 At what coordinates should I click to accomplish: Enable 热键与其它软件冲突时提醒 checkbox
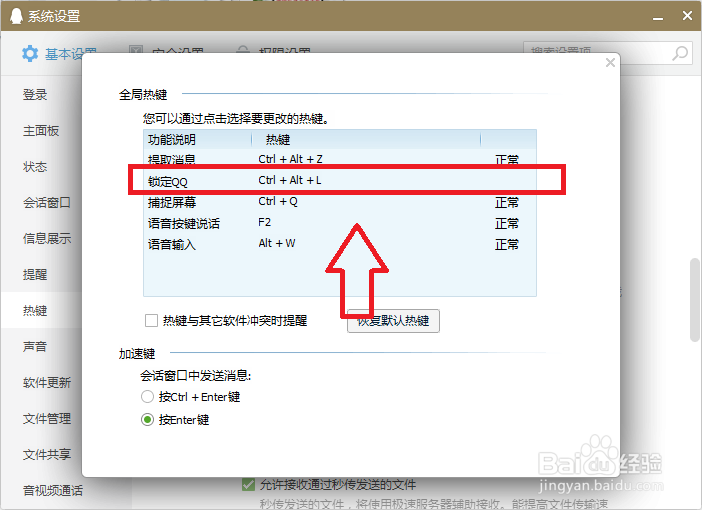click(x=151, y=321)
